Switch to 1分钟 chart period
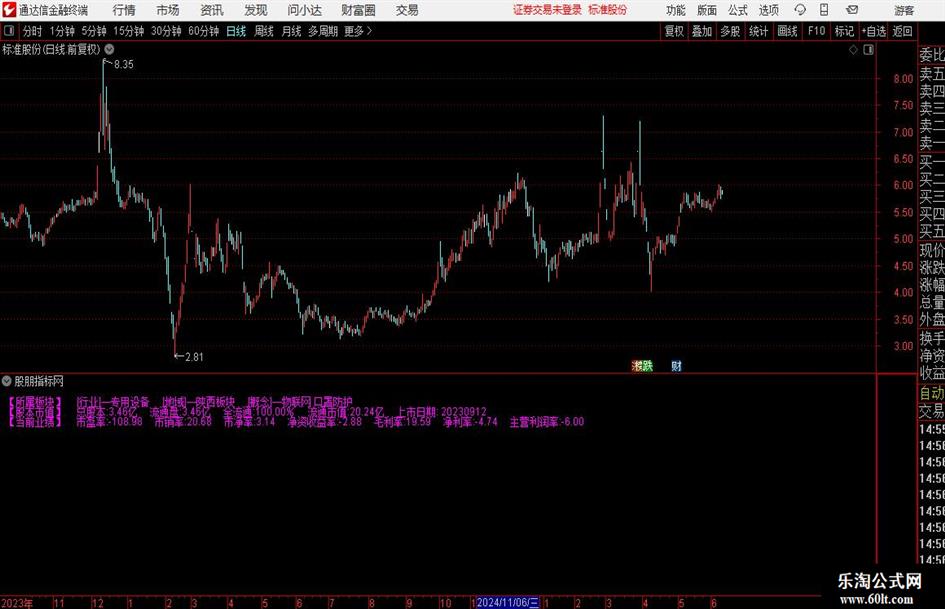 point(62,31)
